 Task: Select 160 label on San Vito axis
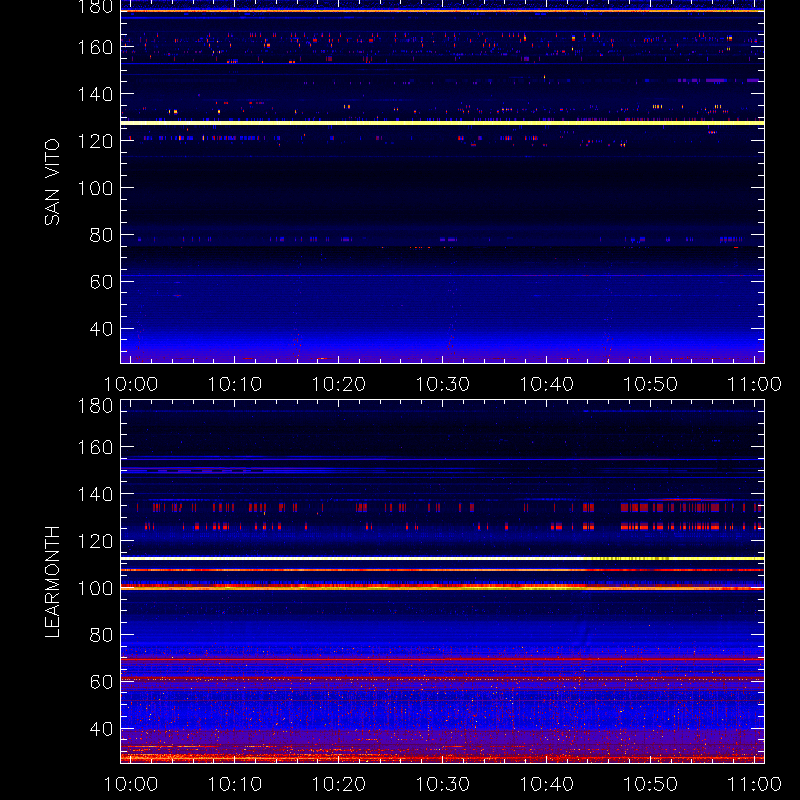[x=95, y=47]
